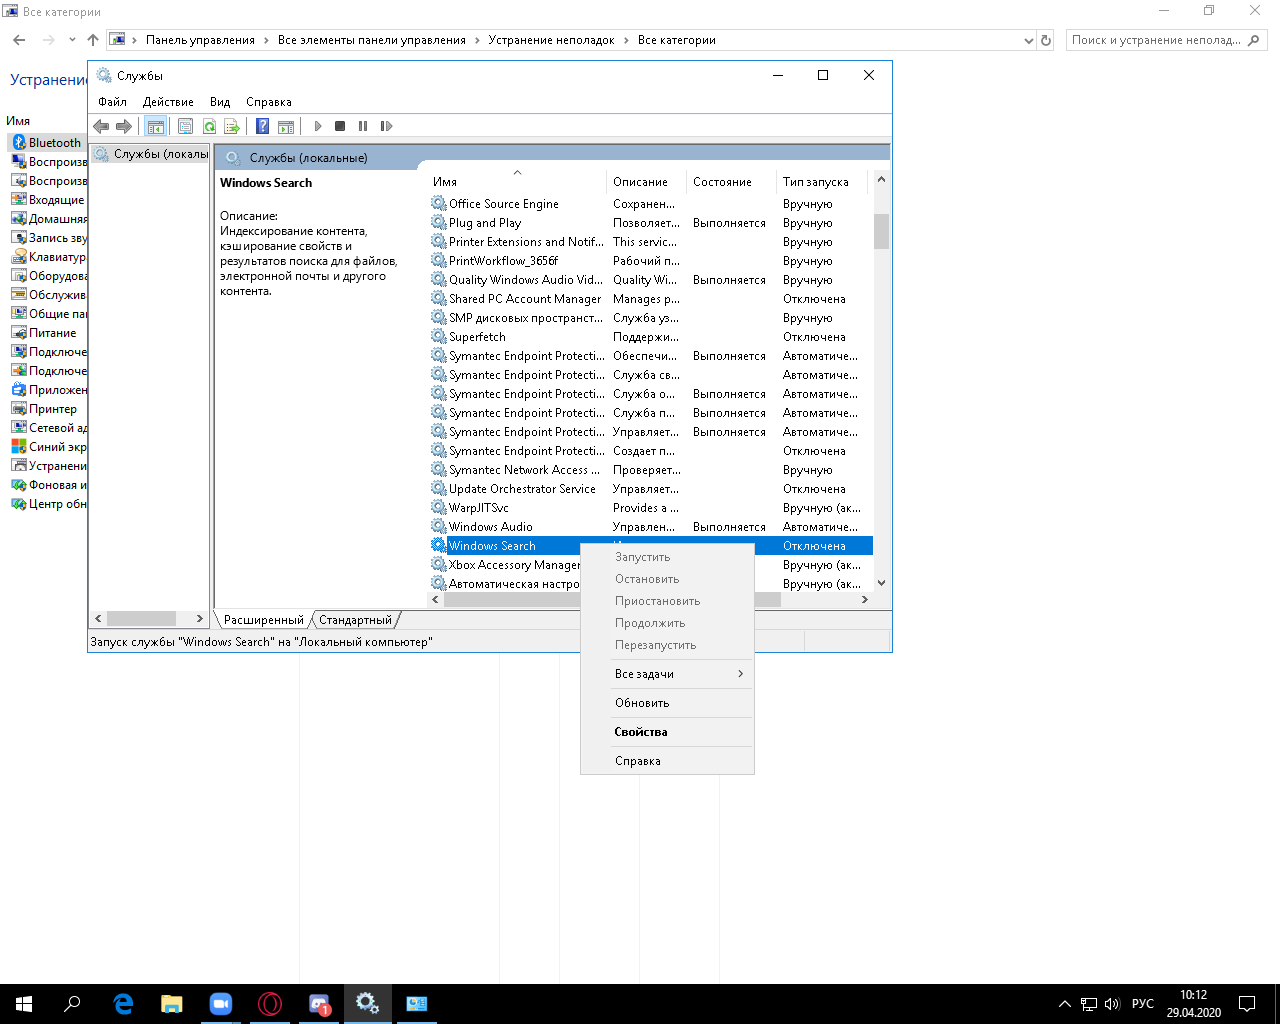Click services list scroll-down arrow
The width and height of the screenshot is (1280, 1024).
click(x=881, y=583)
